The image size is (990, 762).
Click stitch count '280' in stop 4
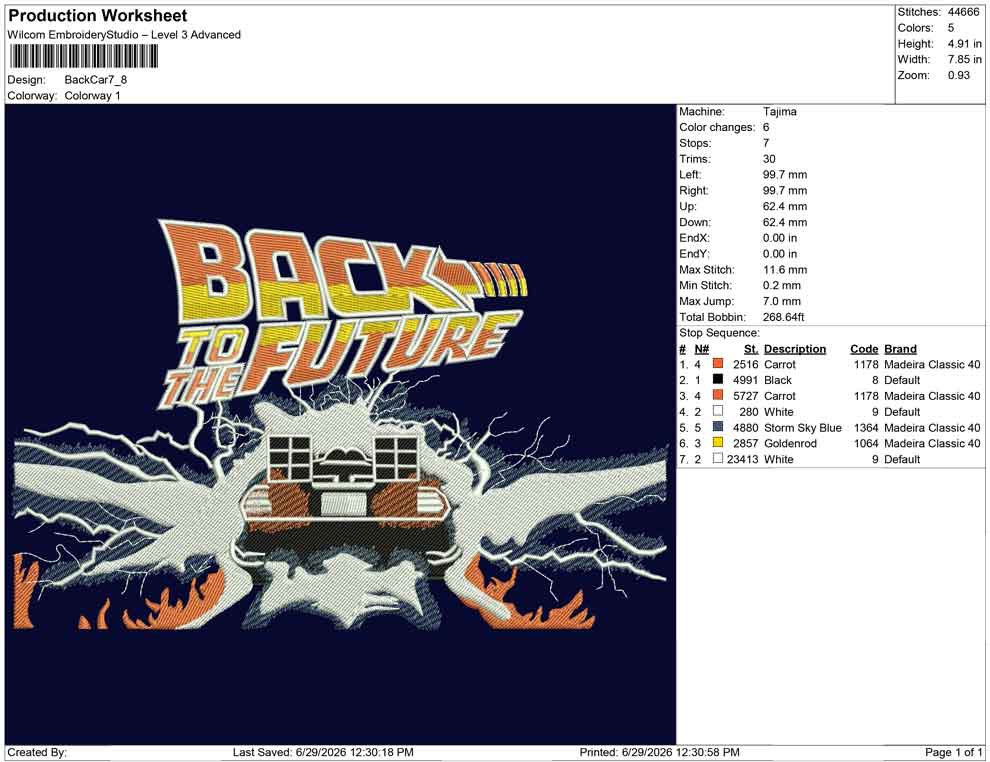pos(749,412)
